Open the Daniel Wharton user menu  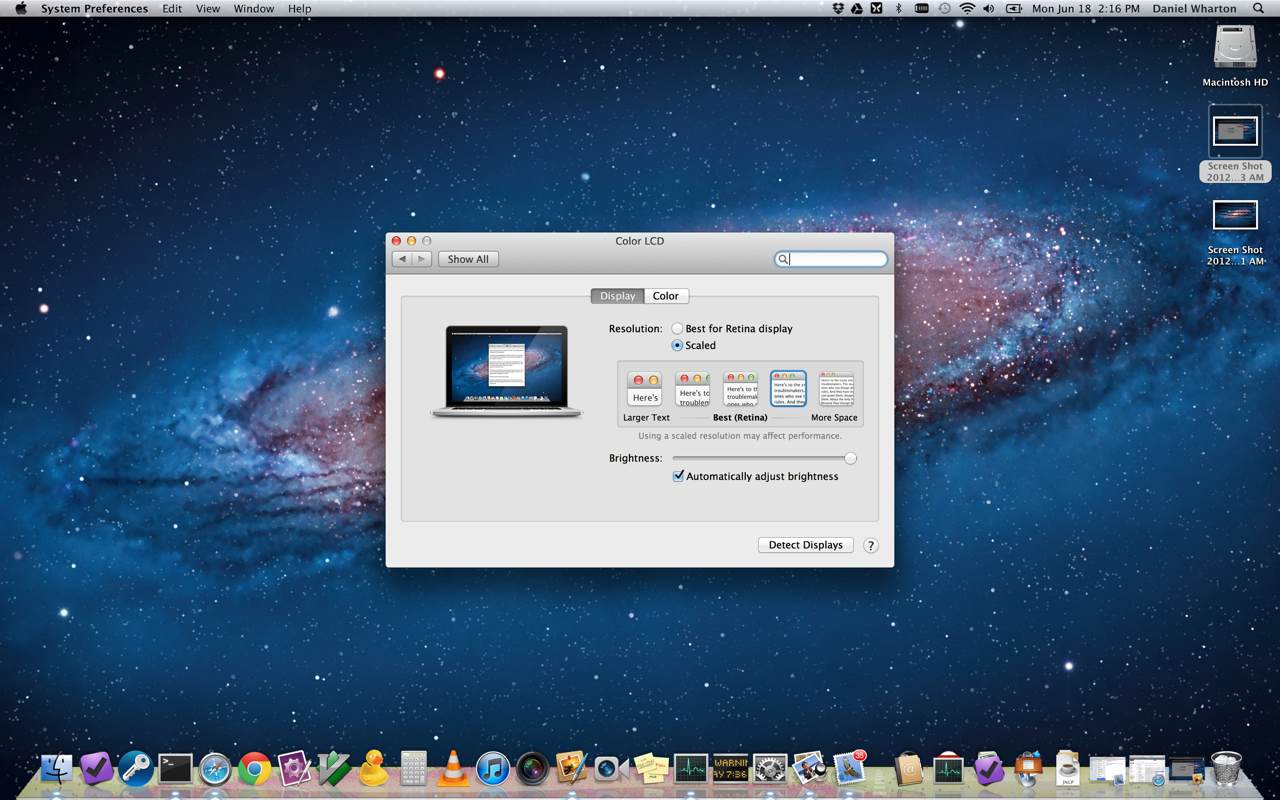1194,9
